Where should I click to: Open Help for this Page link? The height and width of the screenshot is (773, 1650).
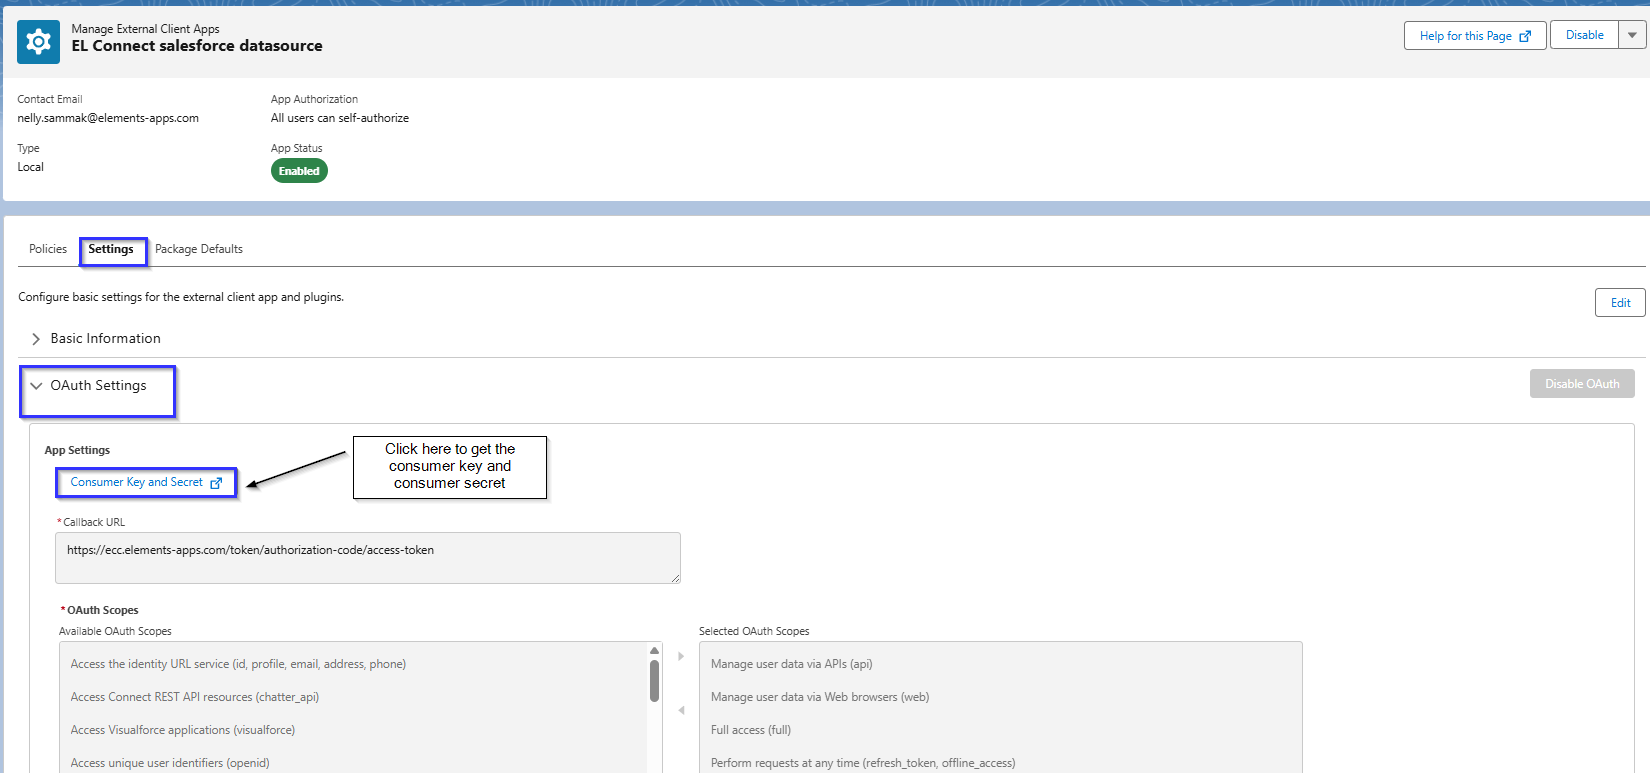click(1475, 36)
